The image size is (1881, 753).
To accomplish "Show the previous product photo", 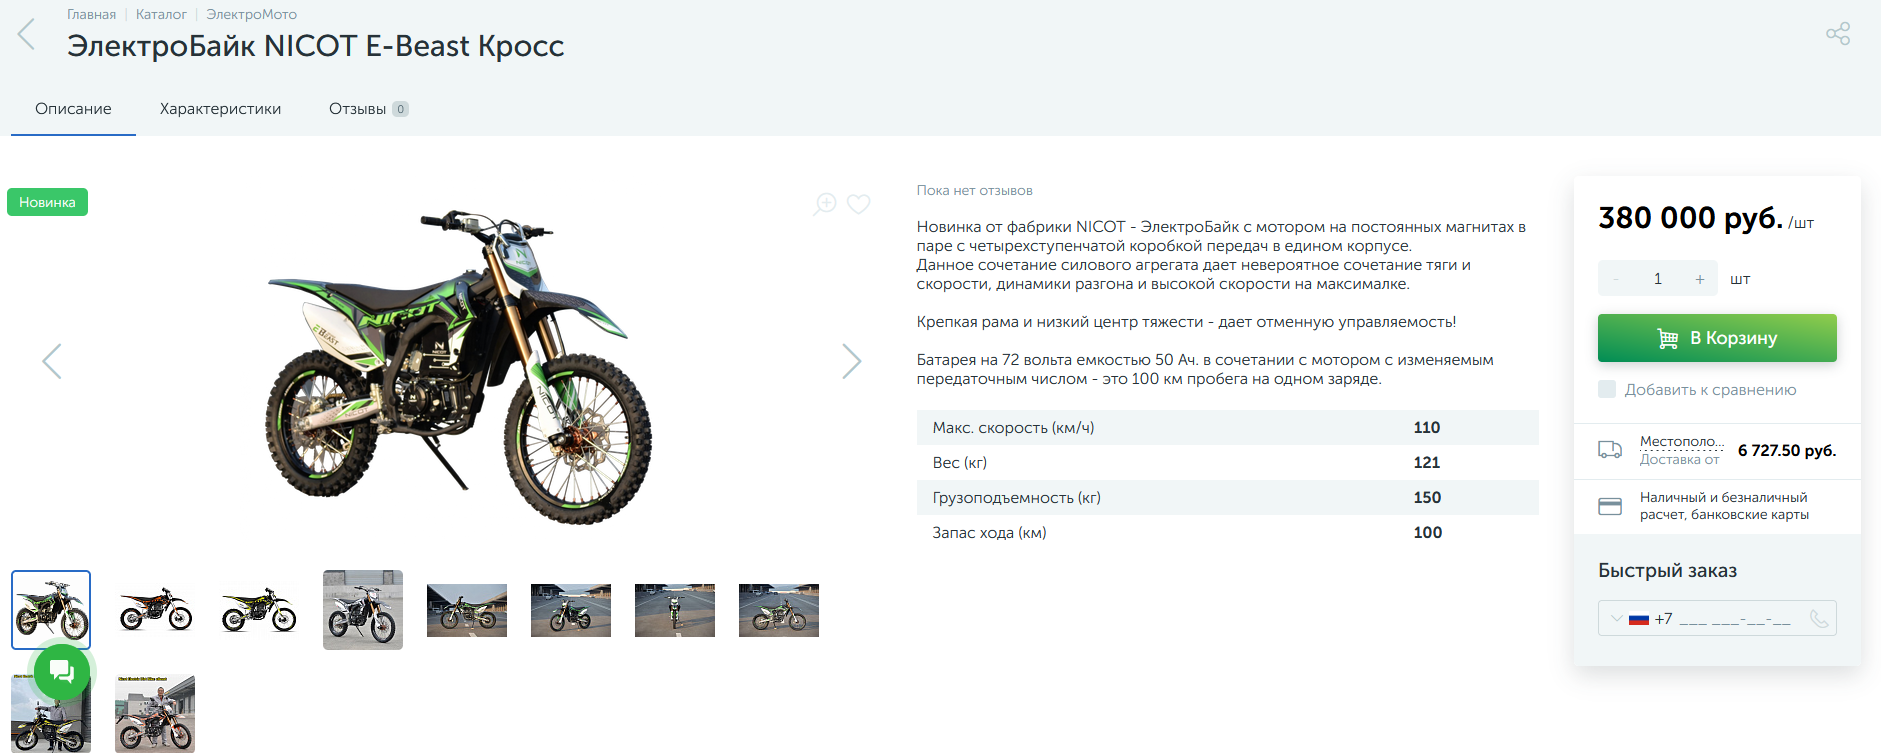I will pos(52,361).
